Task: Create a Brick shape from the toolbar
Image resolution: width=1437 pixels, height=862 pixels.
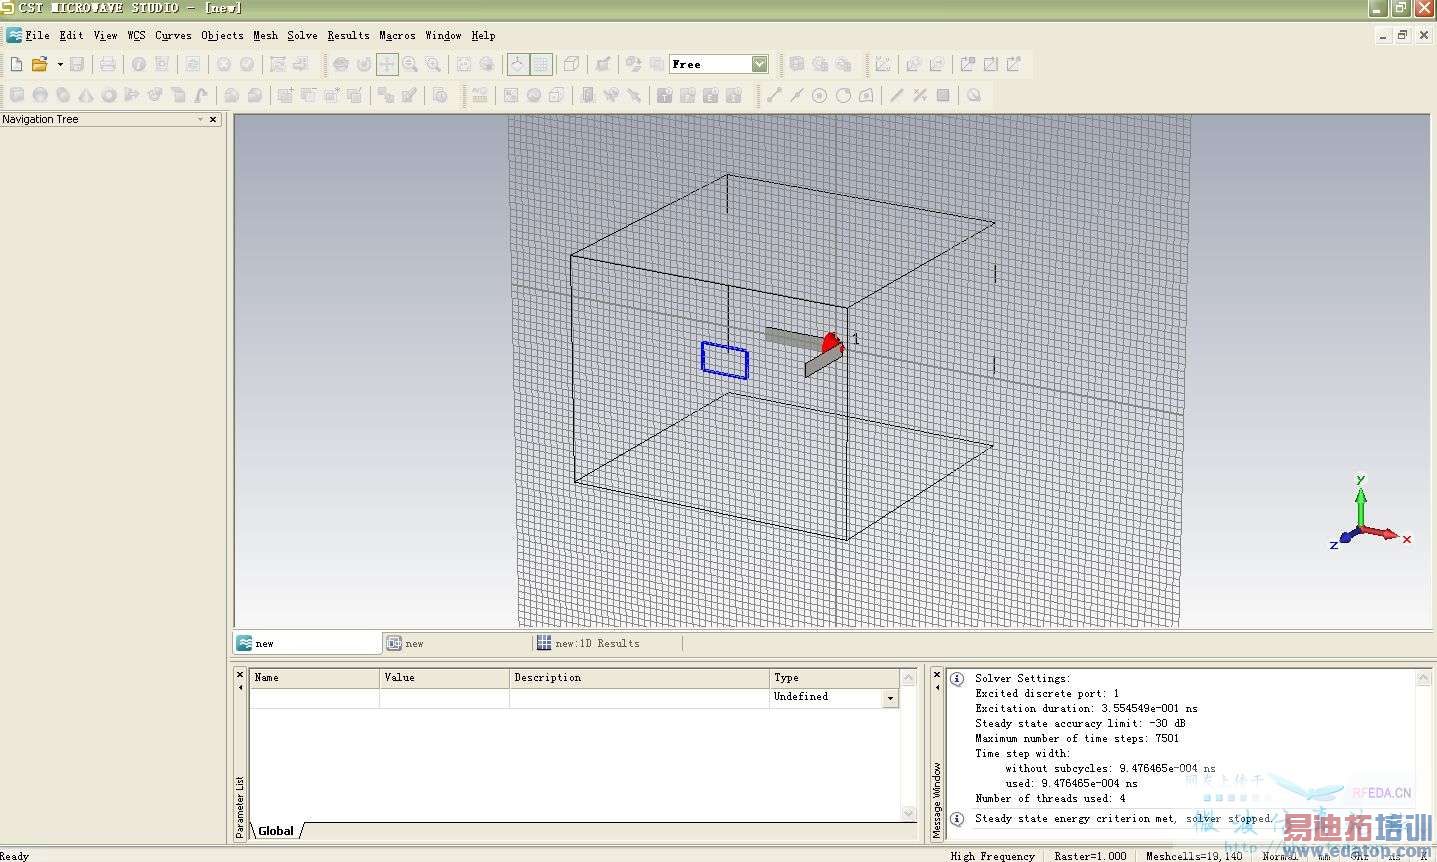Action: coord(16,95)
